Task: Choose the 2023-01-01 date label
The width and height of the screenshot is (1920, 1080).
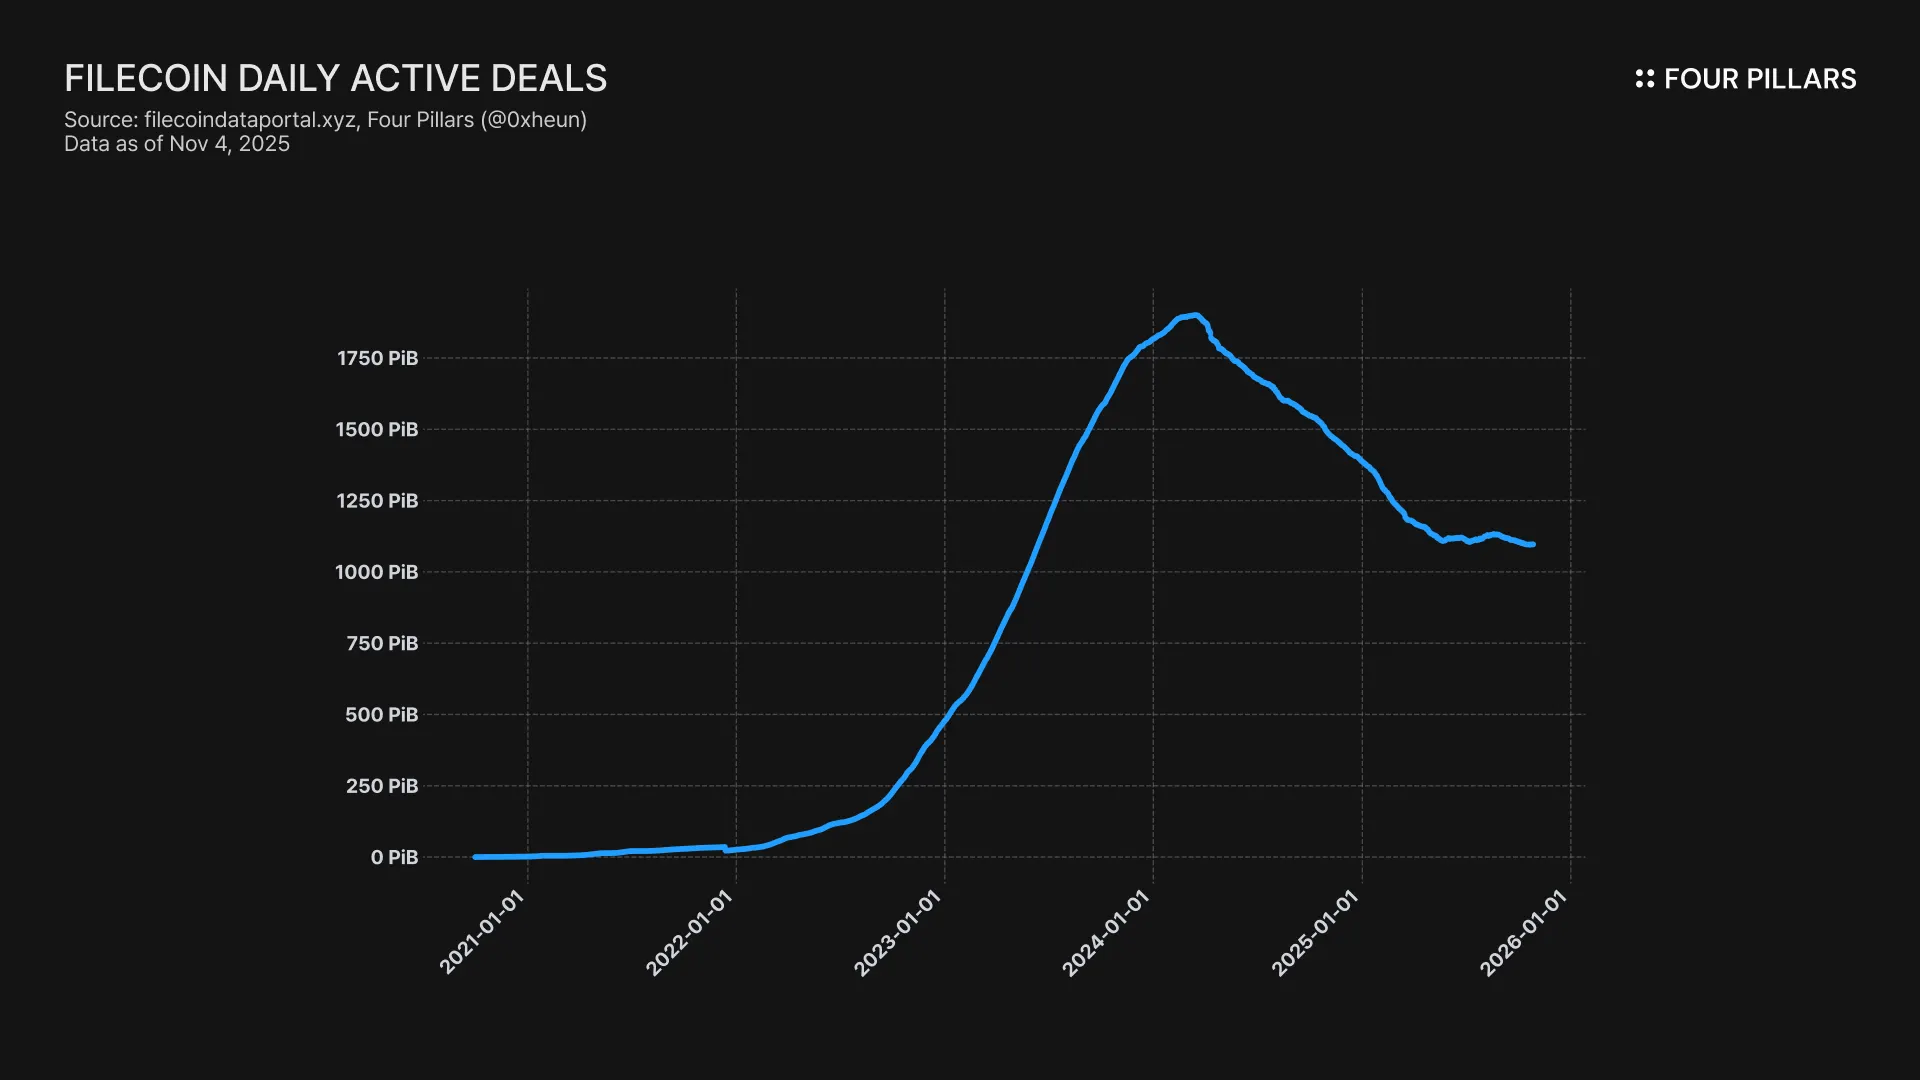Action: point(898,933)
